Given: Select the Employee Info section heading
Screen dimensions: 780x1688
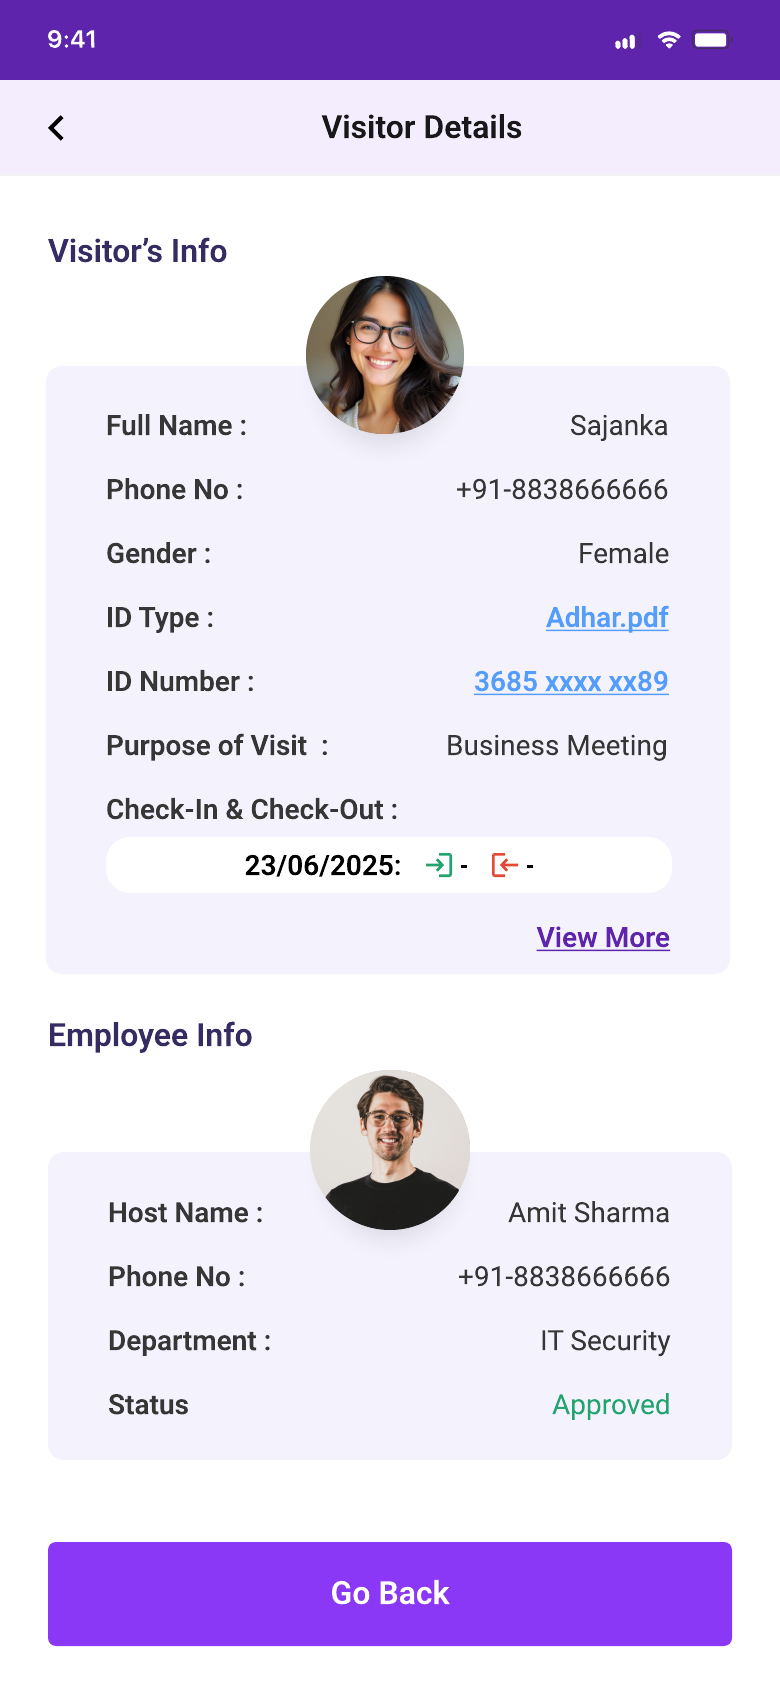Looking at the screenshot, I should click(150, 1035).
